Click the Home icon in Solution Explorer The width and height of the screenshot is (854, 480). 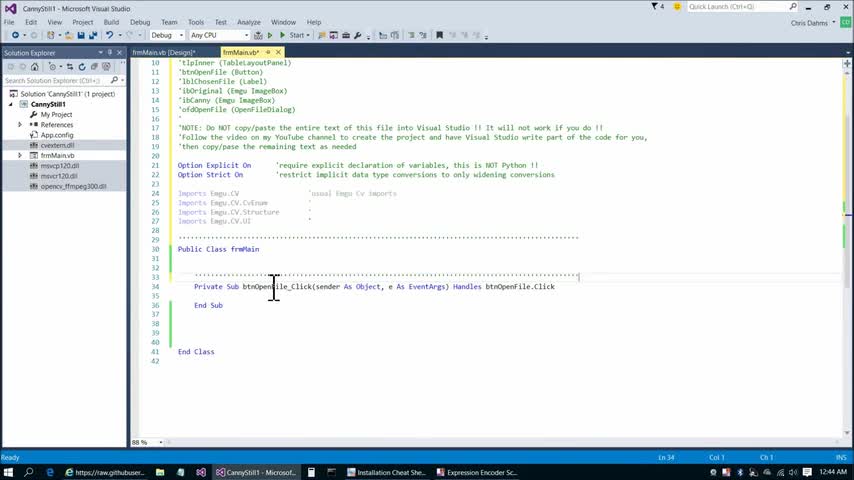click(x=35, y=66)
